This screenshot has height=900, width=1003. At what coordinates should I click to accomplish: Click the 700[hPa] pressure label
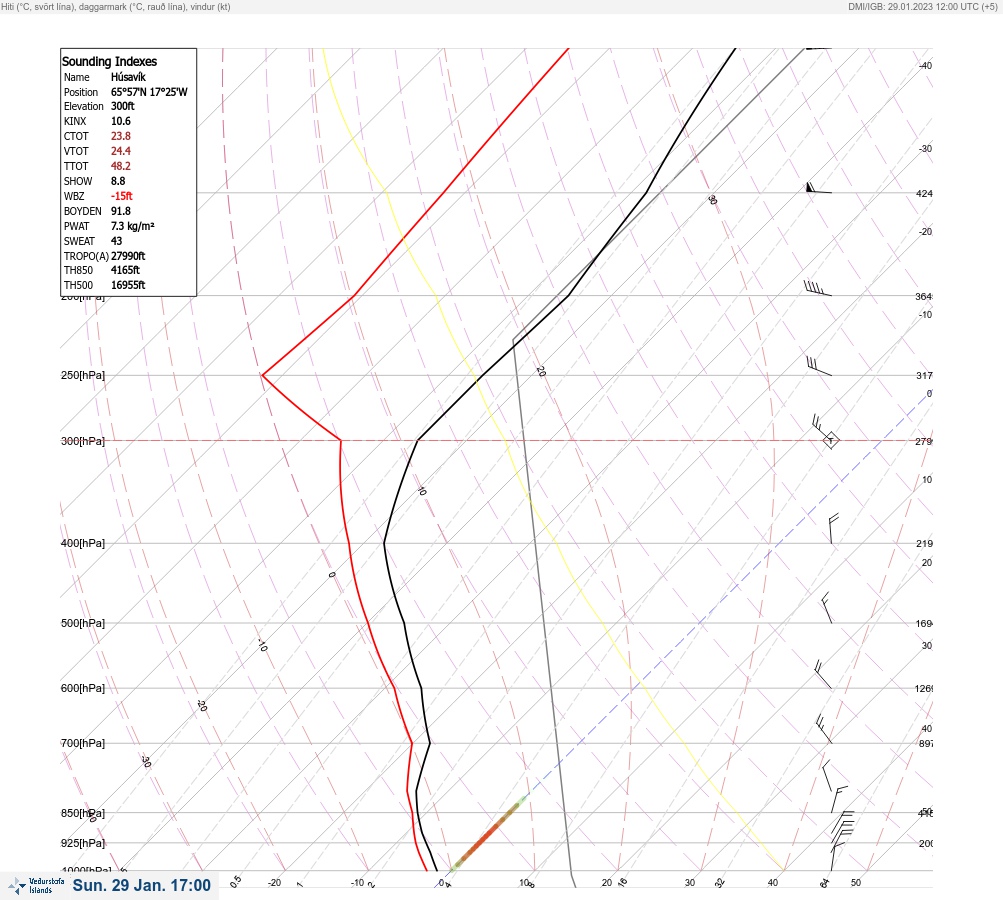click(83, 743)
